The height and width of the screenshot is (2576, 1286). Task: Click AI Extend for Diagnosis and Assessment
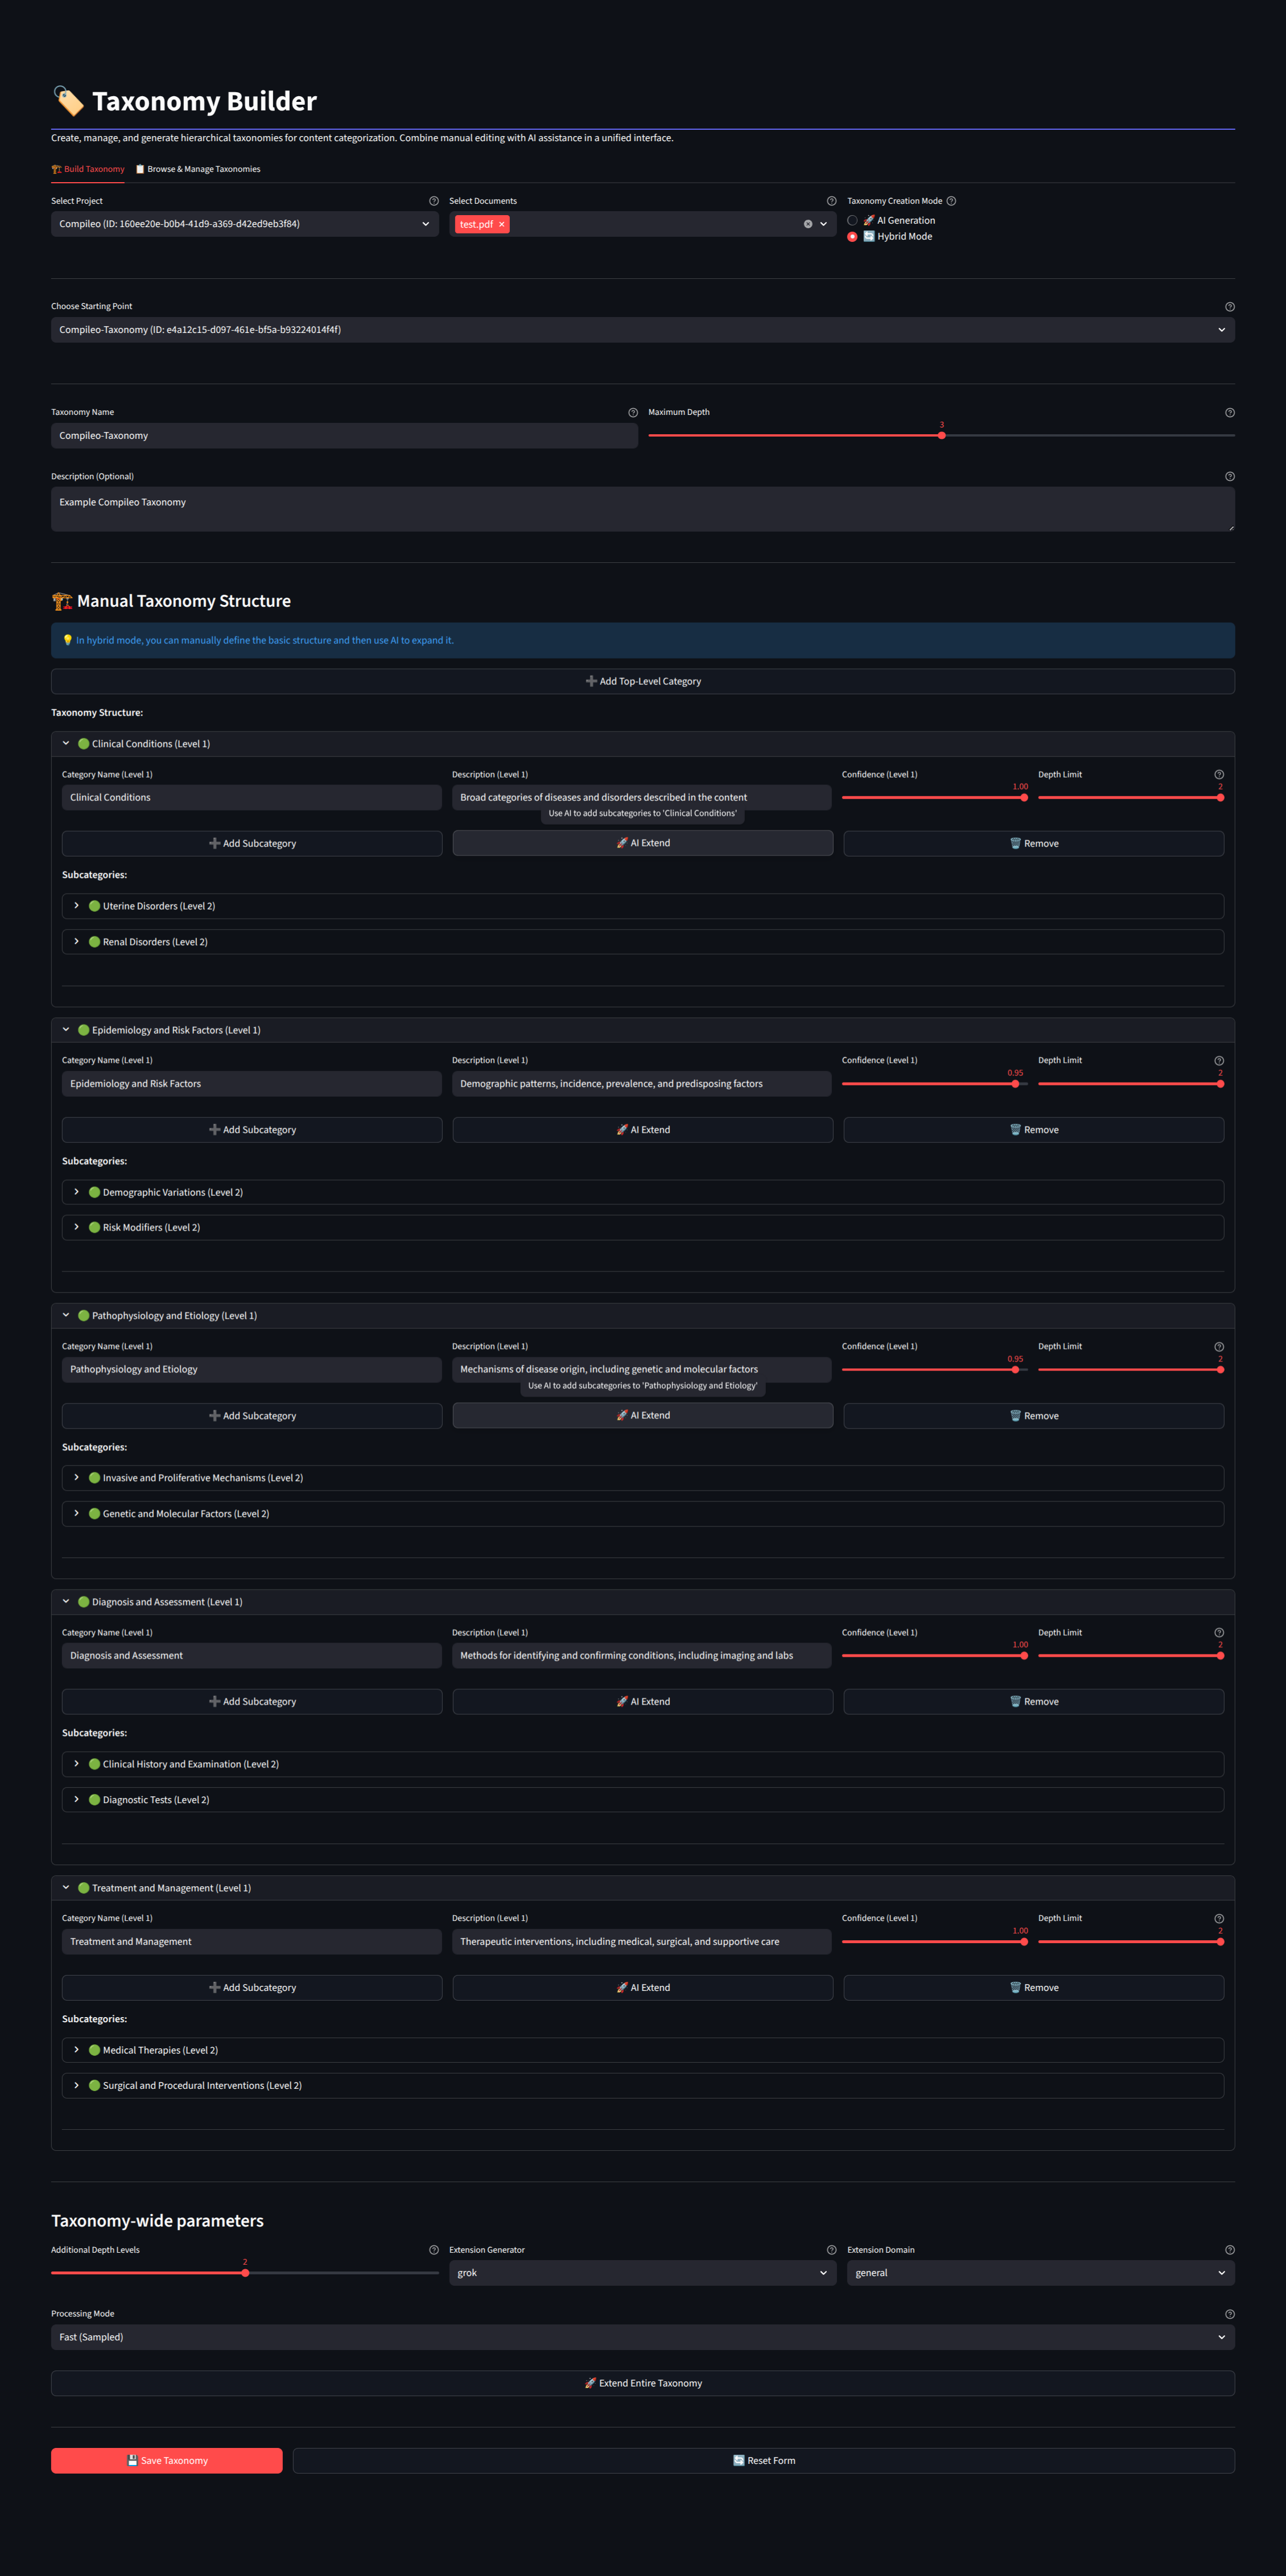(642, 1702)
